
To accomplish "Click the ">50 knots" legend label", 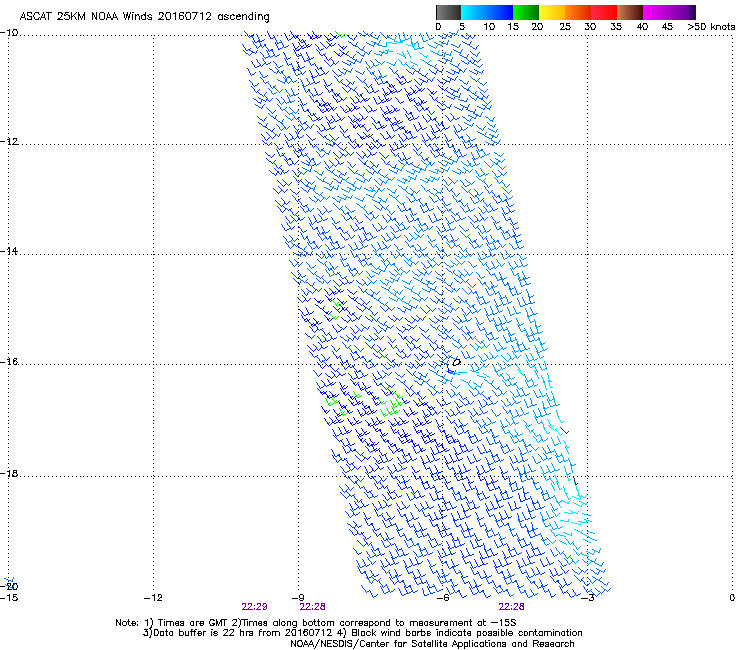I will pos(711,27).
